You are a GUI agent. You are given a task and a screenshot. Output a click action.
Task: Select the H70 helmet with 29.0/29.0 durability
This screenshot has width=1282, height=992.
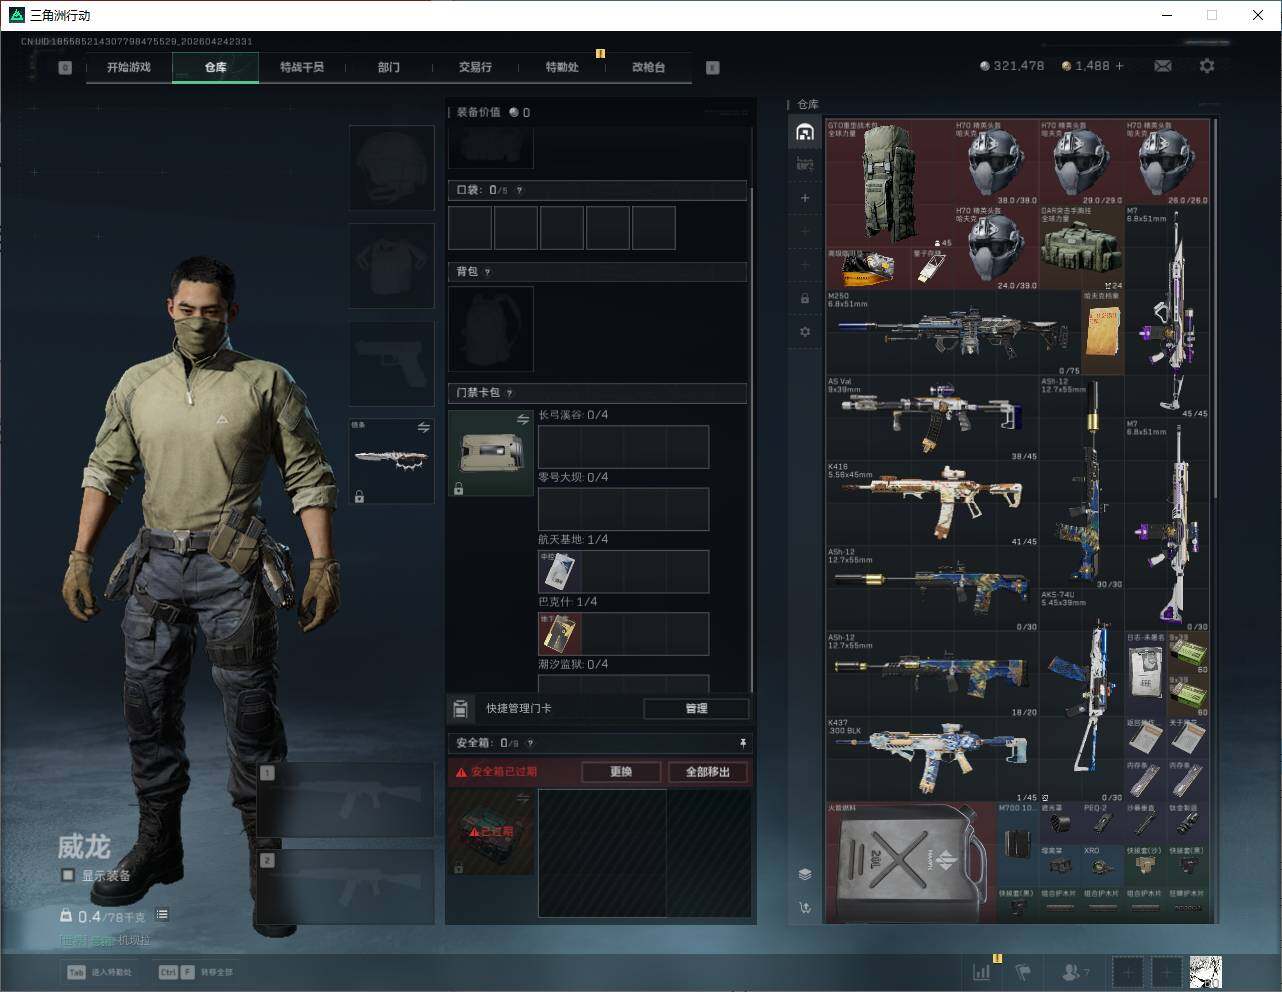[1081, 162]
